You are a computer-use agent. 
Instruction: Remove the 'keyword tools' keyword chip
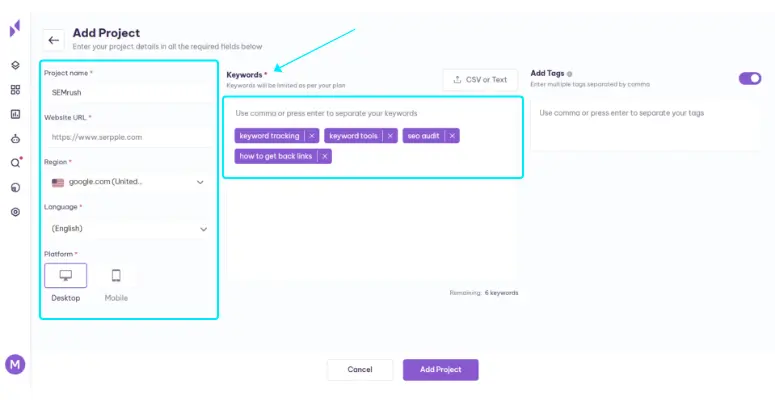pyautogui.click(x=390, y=136)
